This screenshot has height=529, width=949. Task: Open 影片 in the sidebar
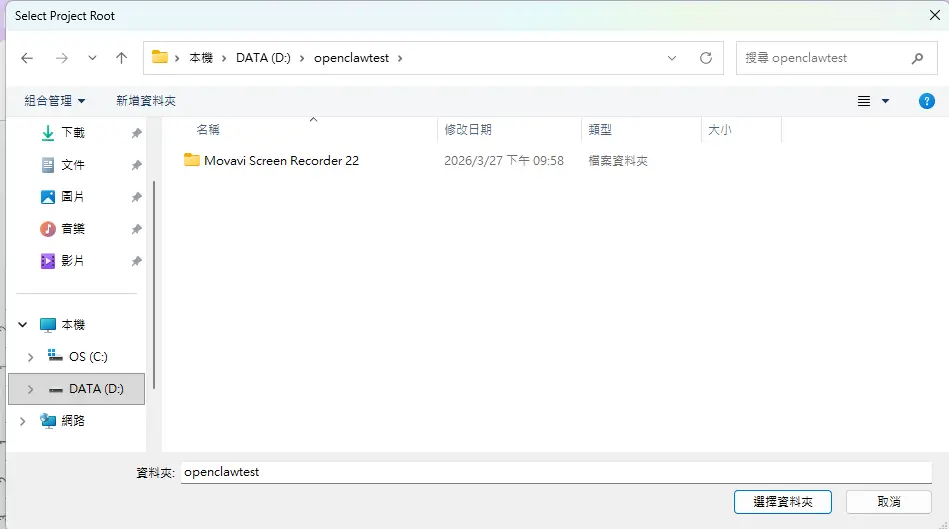(x=73, y=261)
